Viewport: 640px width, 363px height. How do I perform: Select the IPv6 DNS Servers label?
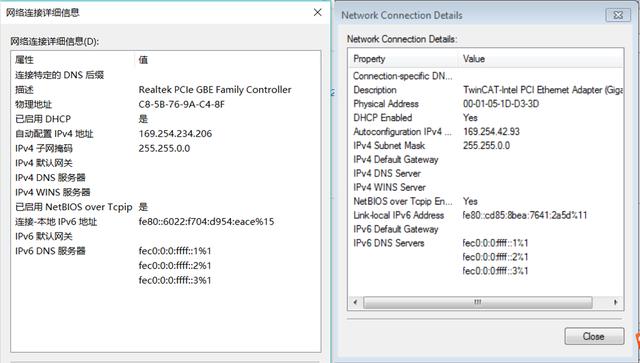tap(389, 243)
